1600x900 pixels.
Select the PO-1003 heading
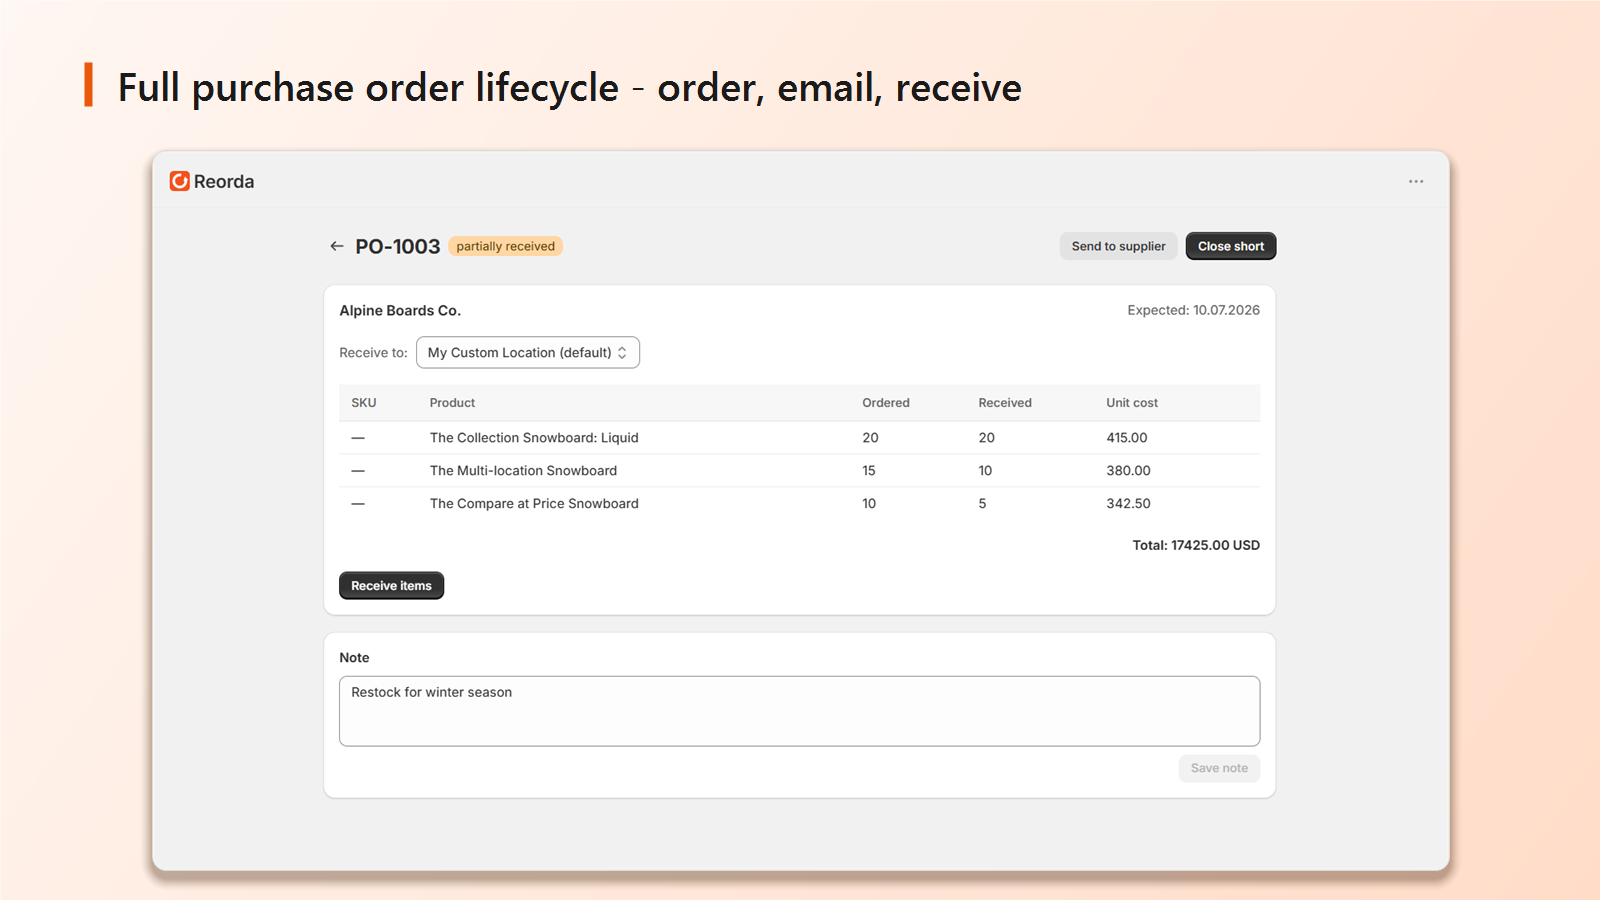[397, 246]
